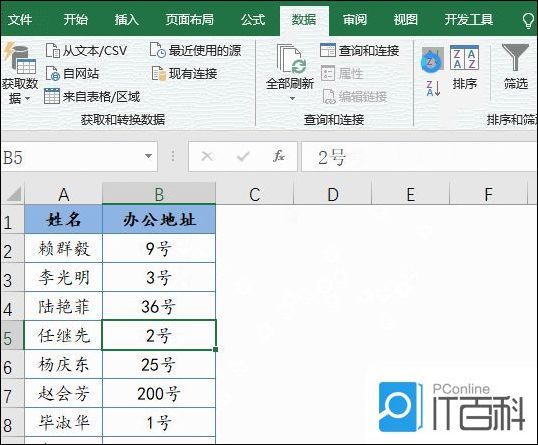The image size is (538, 445).
Task: Click the Select All corner triangle
Action: [x=14, y=194]
